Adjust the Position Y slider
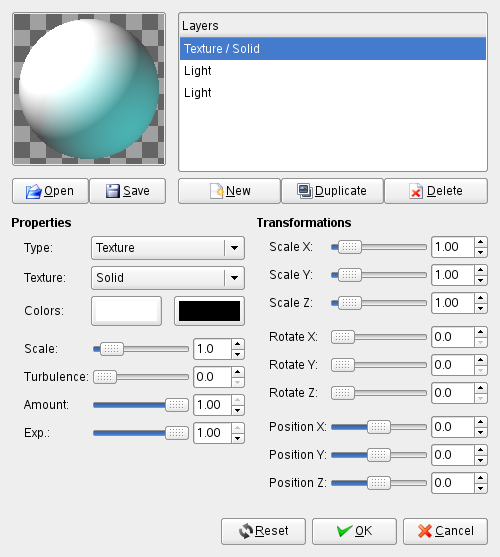This screenshot has height=557, width=500. click(379, 455)
